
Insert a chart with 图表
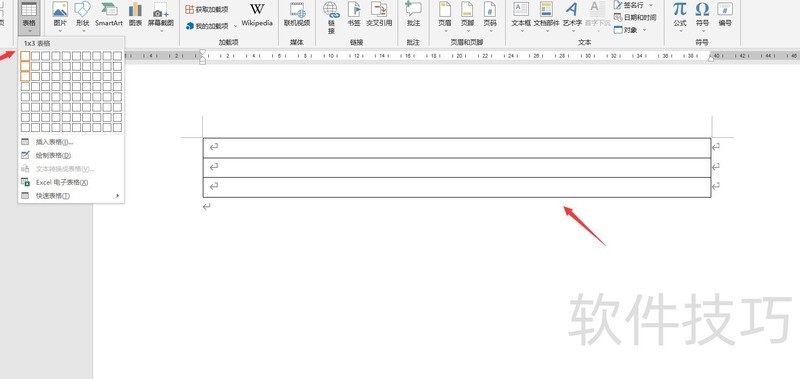coord(135,15)
